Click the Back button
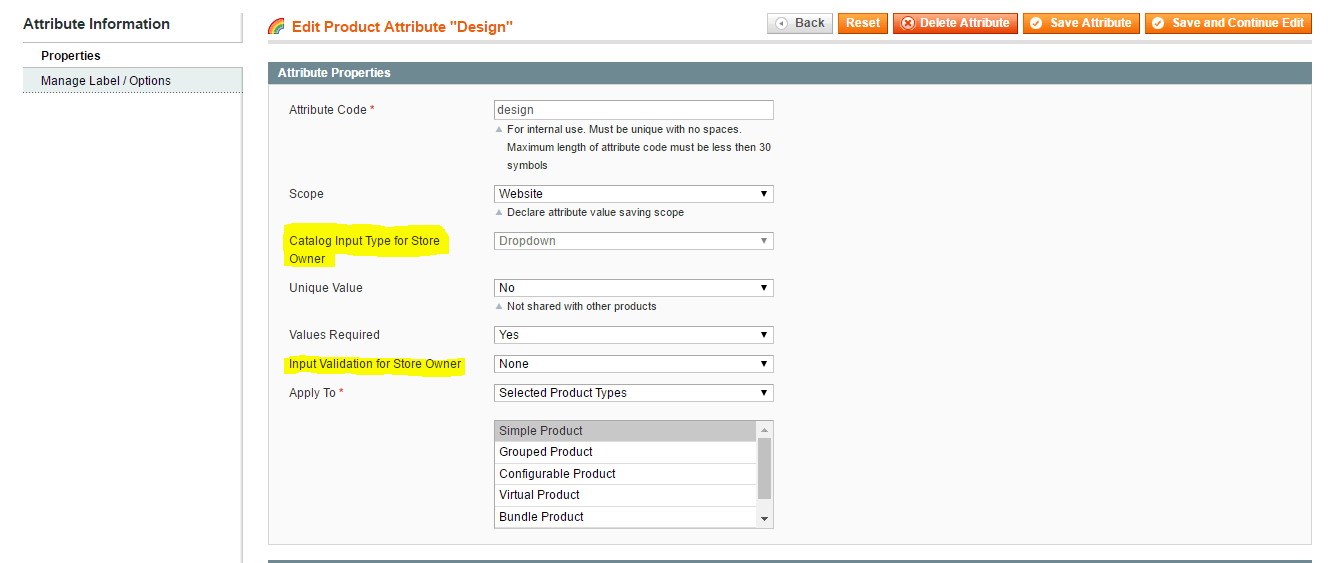Image resolution: width=1331 pixels, height=563 pixels. [800, 23]
